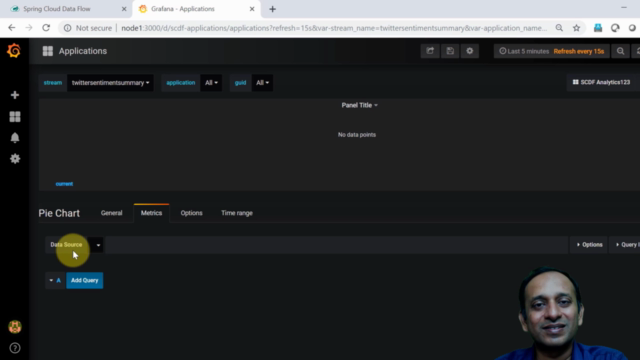Open the Applications dashboard title picker

coord(83,51)
